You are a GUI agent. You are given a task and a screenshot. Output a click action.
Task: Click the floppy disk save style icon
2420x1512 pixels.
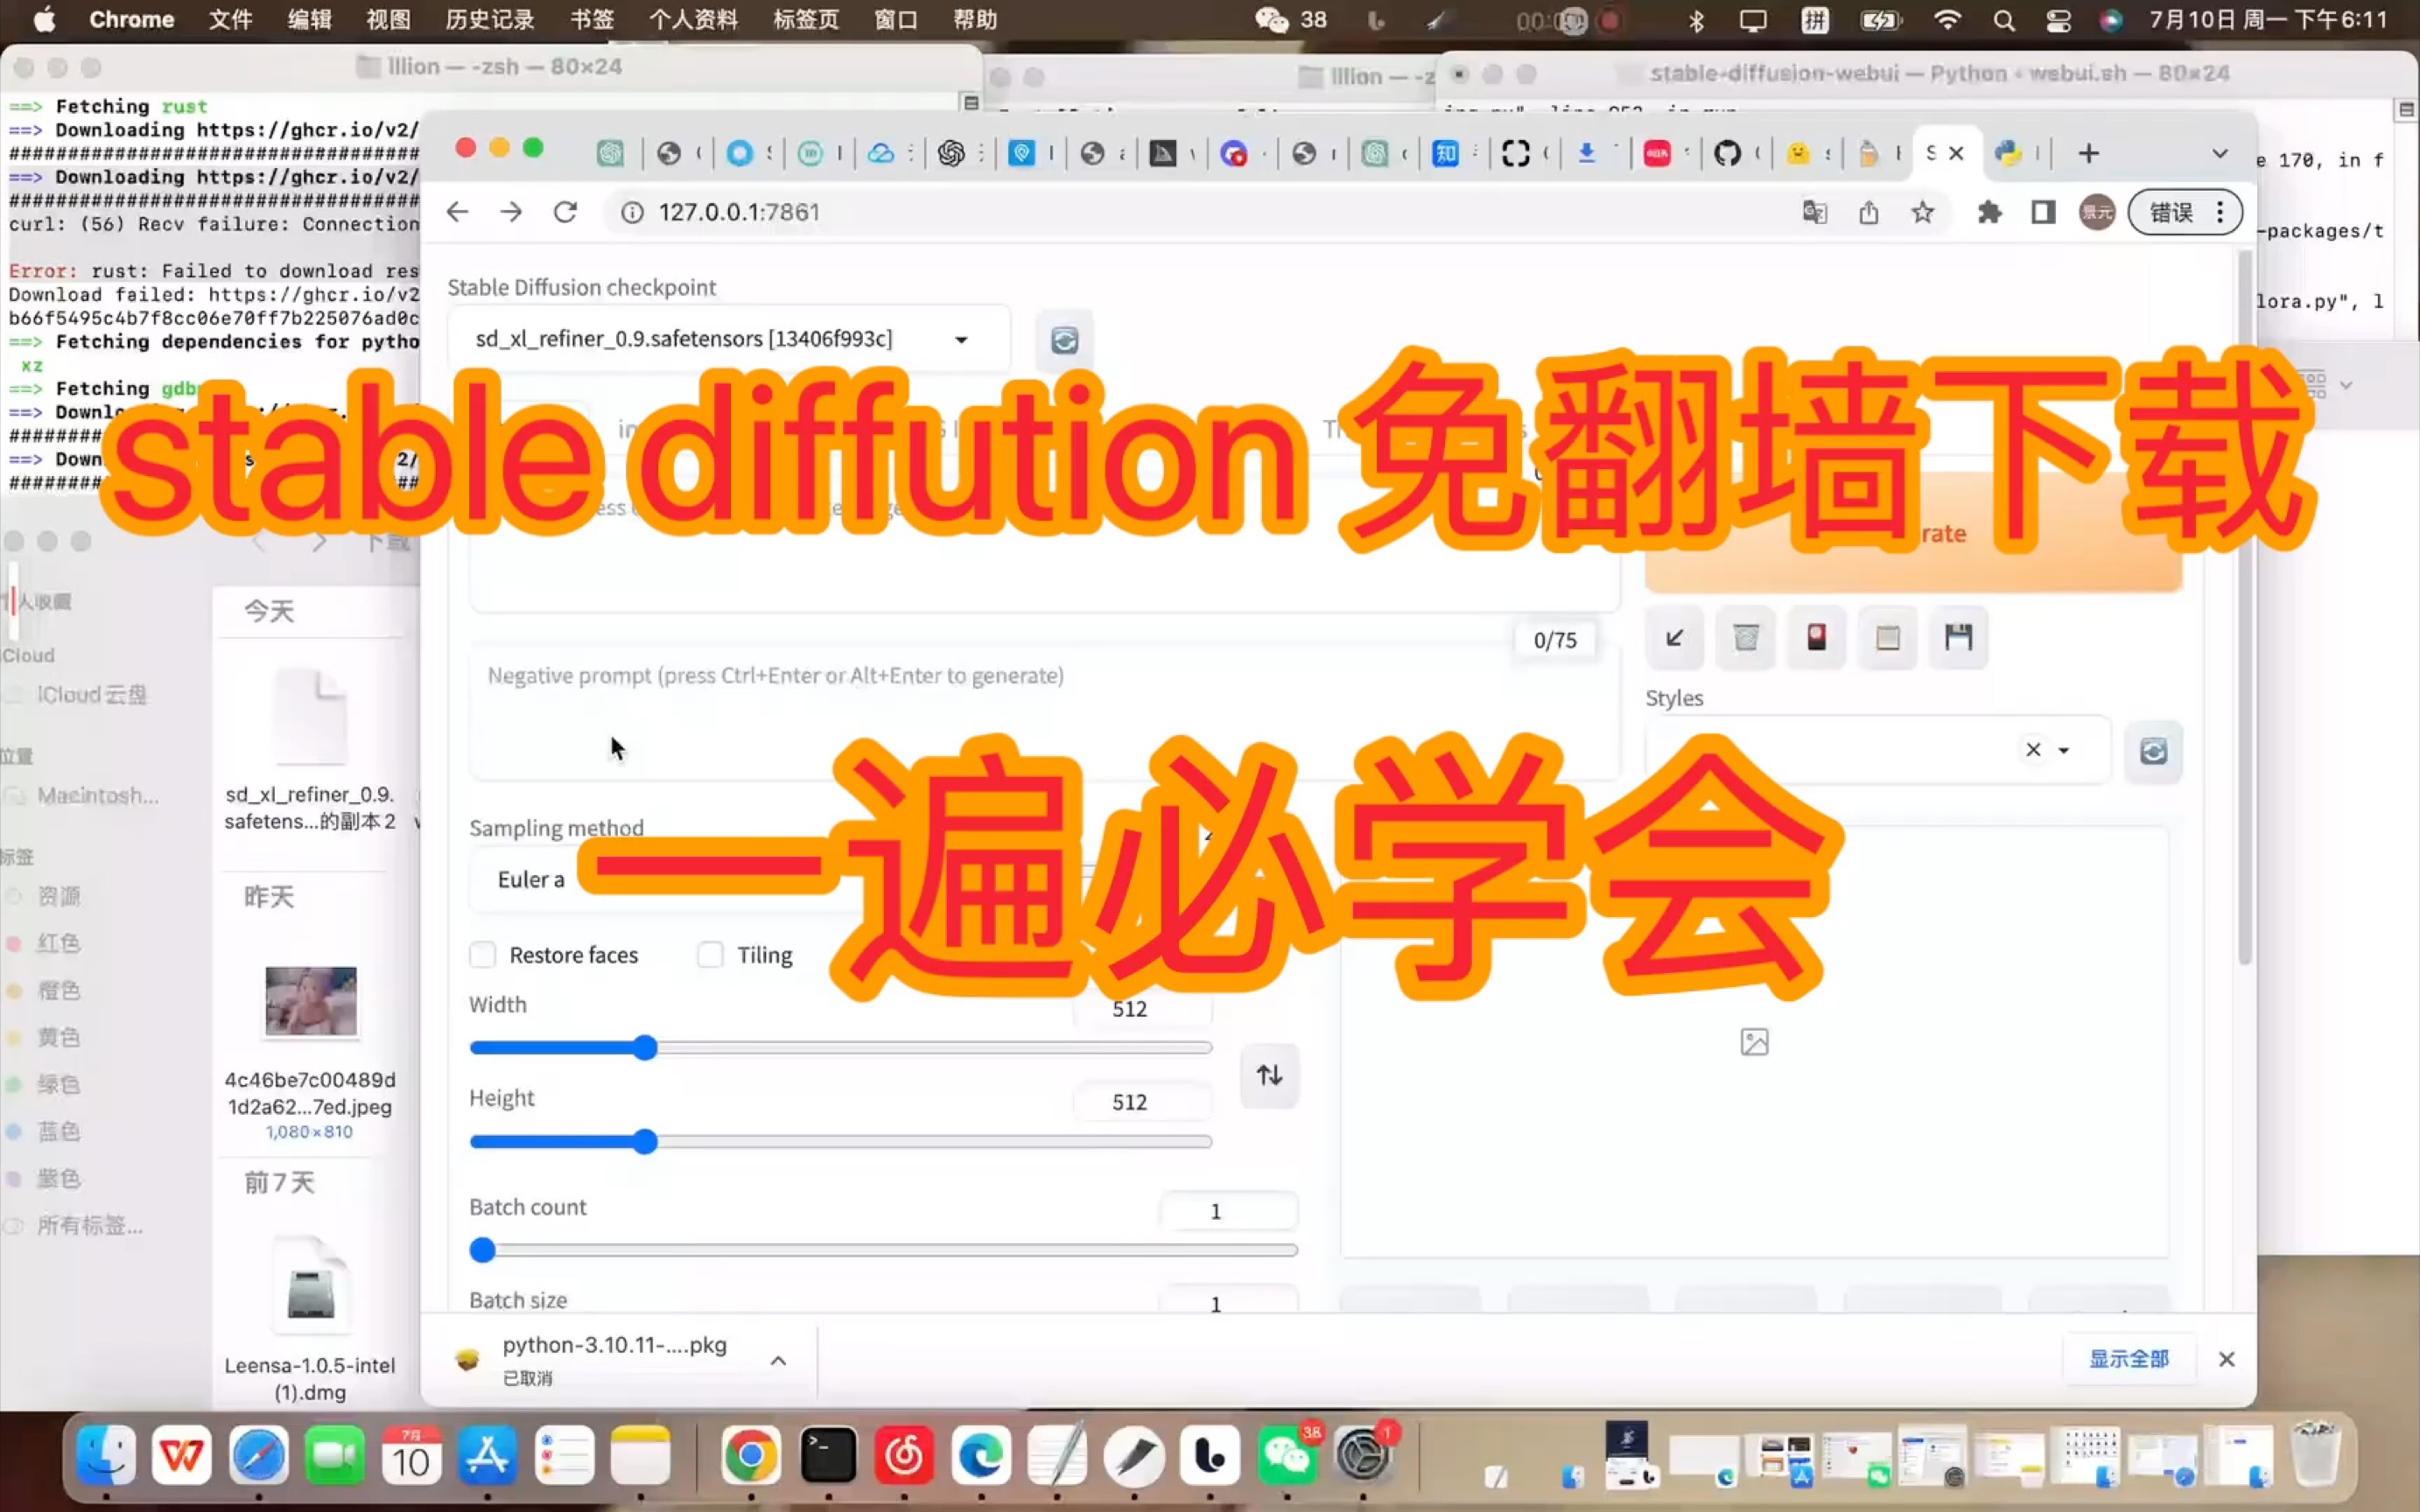pyautogui.click(x=1959, y=637)
